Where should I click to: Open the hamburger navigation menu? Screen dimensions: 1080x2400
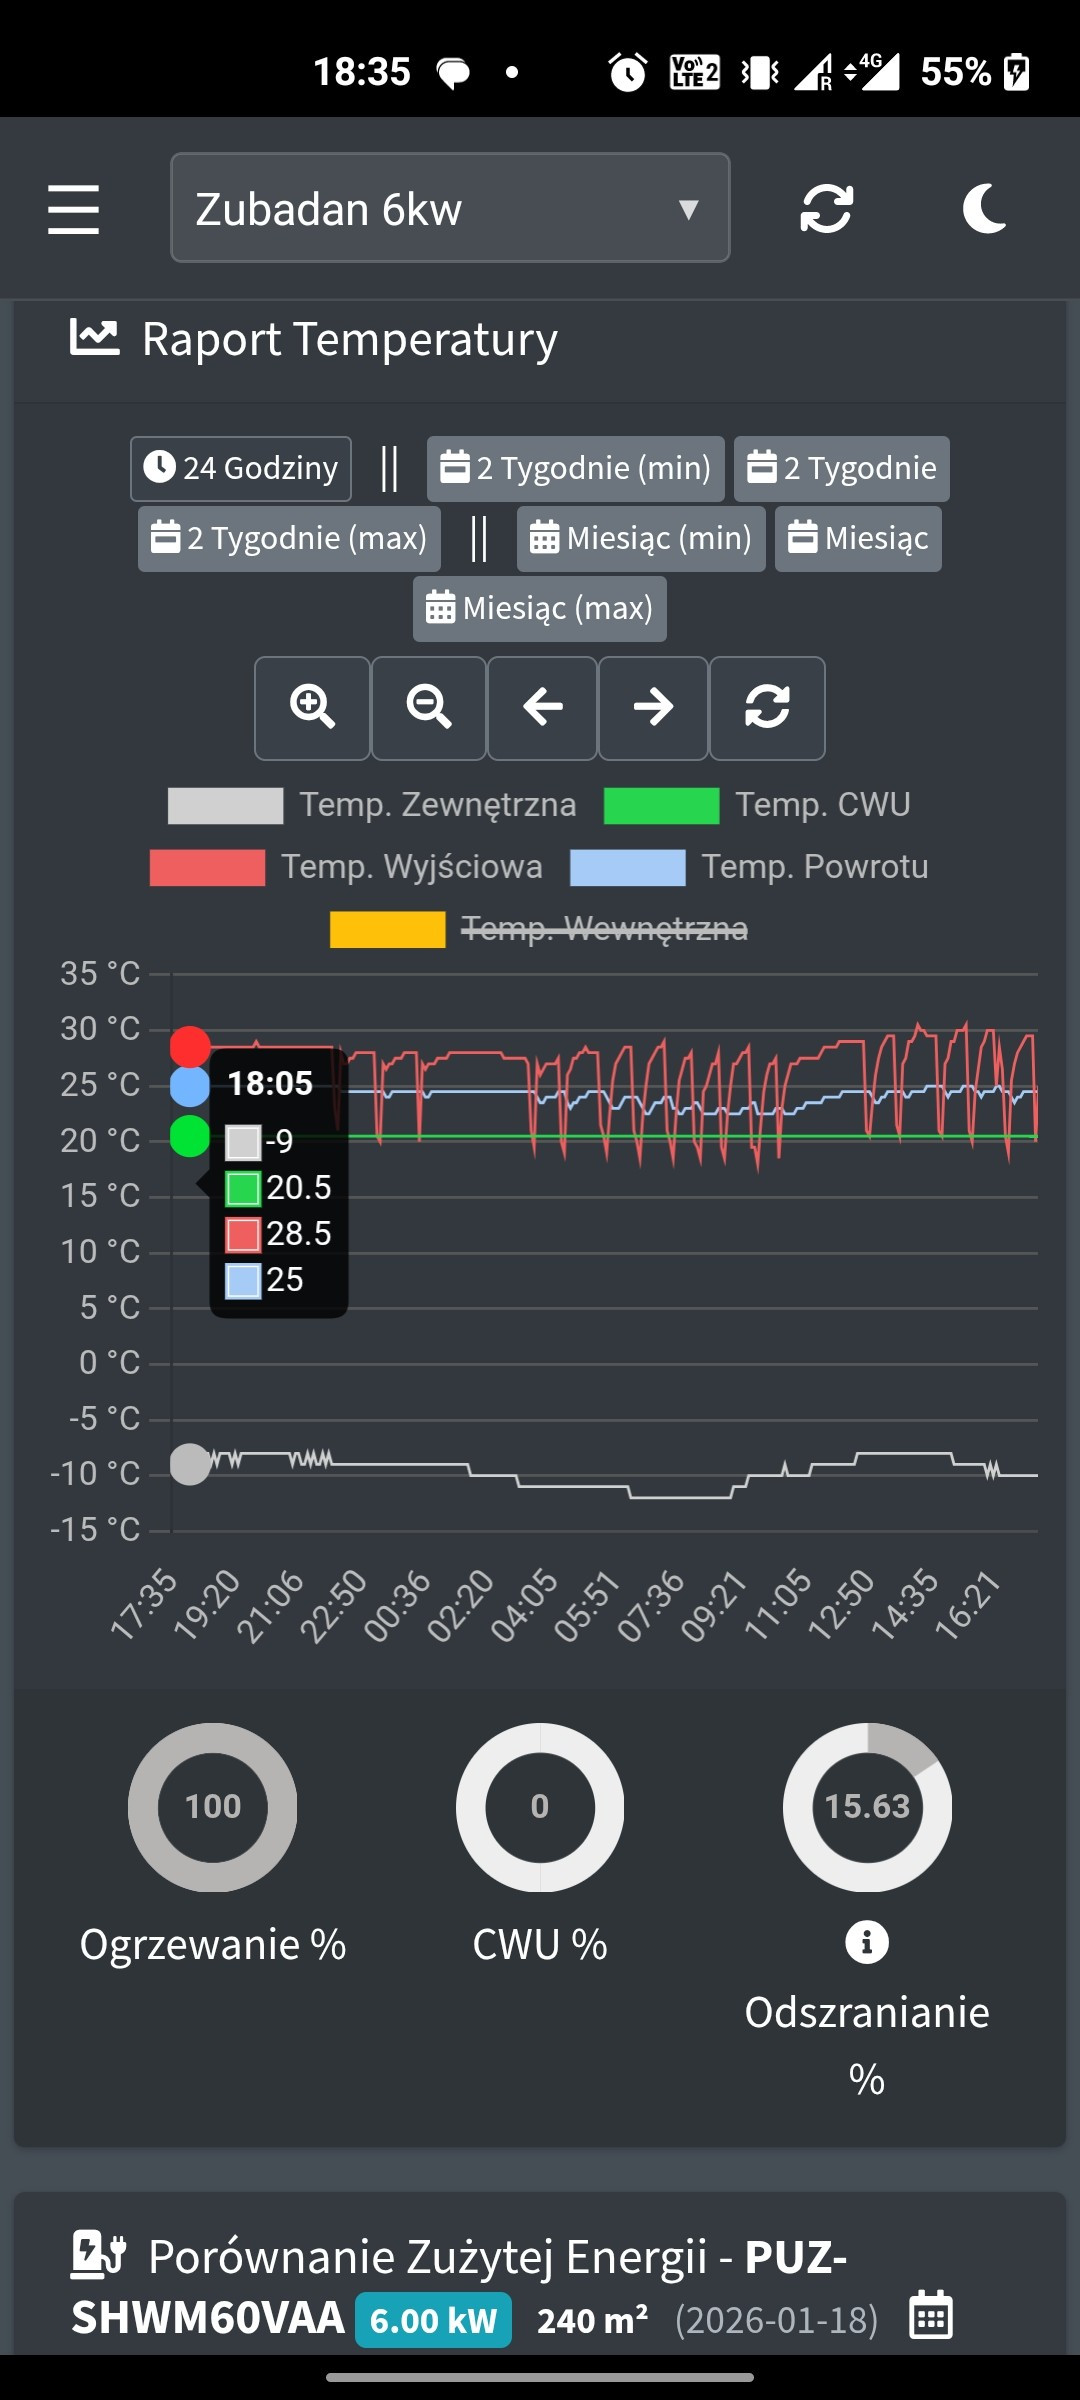(x=73, y=209)
